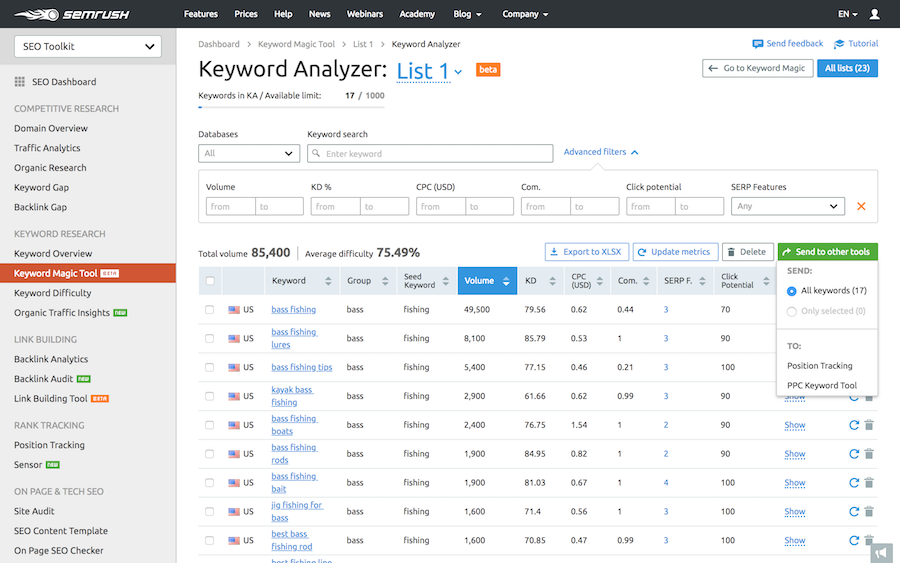Screen dimensions: 900x563
Task: Sort by Keyword column arrows
Action: point(328,281)
